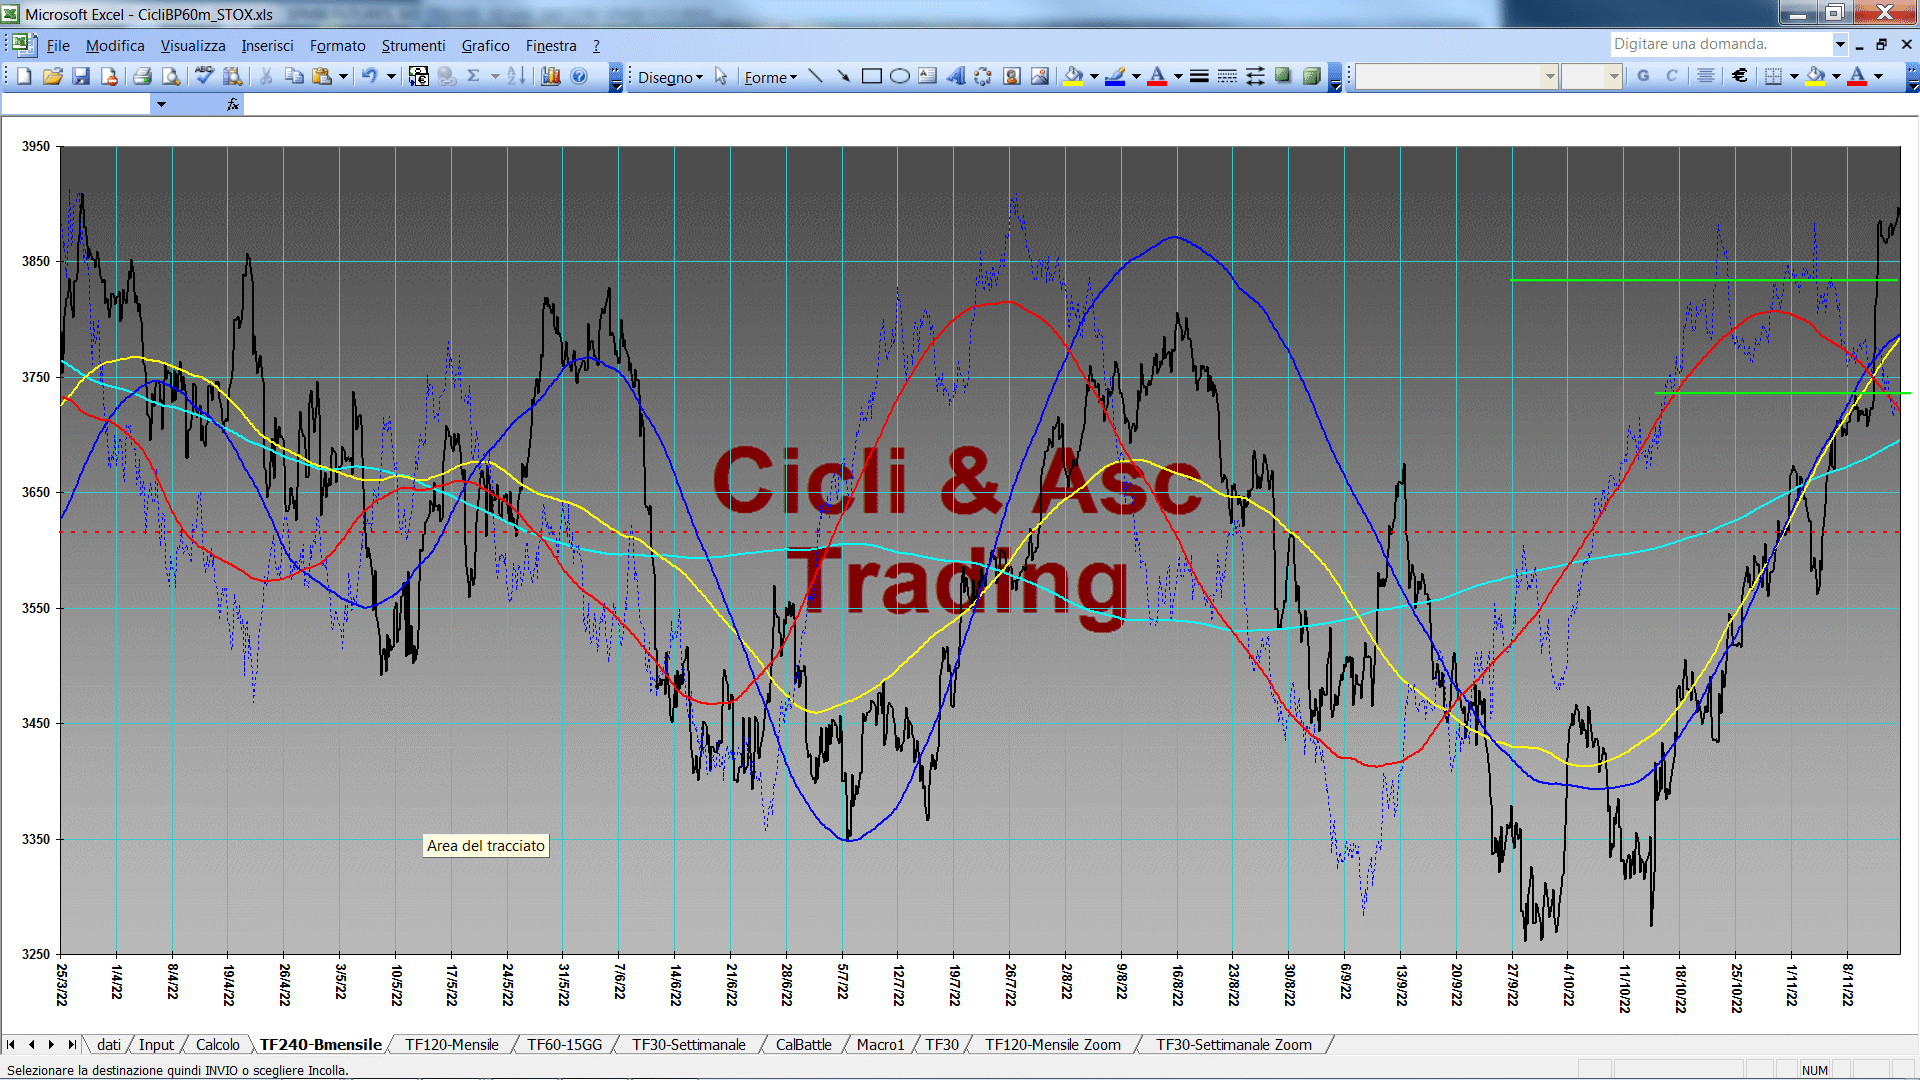The image size is (1920, 1080).
Task: Open font size combo box
Action: (1591, 76)
